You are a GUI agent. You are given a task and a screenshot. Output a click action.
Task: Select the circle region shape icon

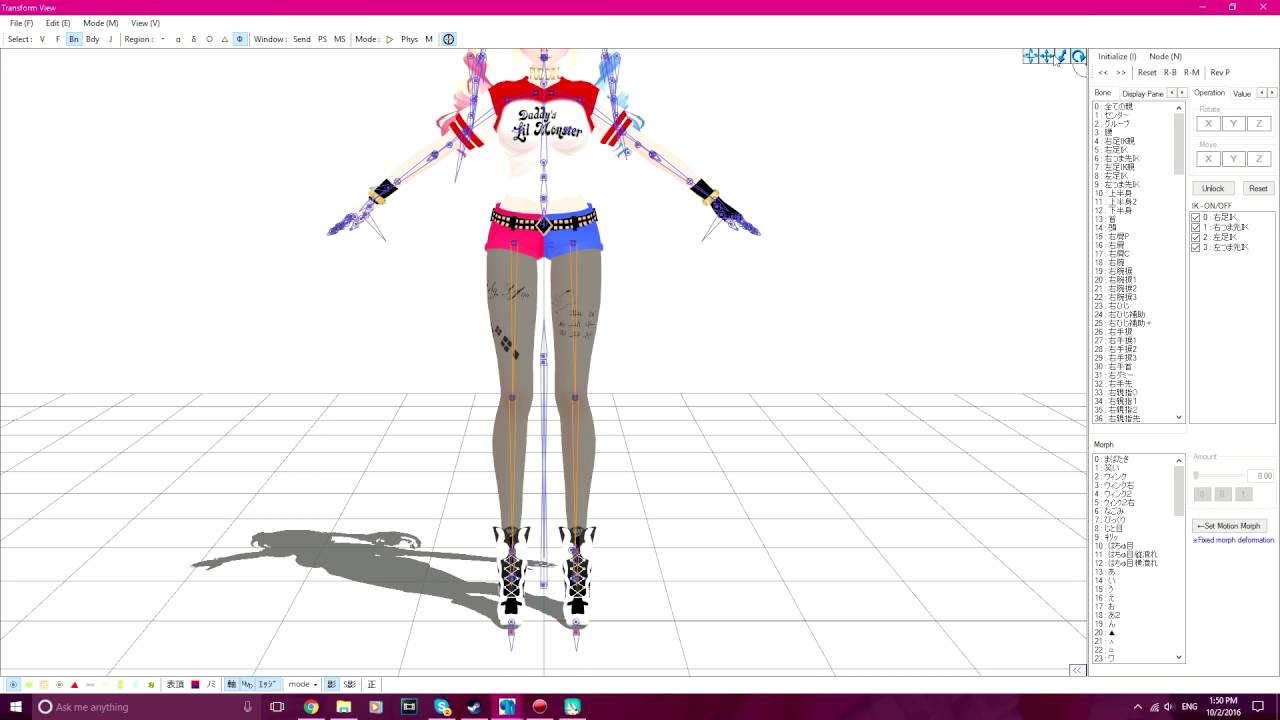209,39
